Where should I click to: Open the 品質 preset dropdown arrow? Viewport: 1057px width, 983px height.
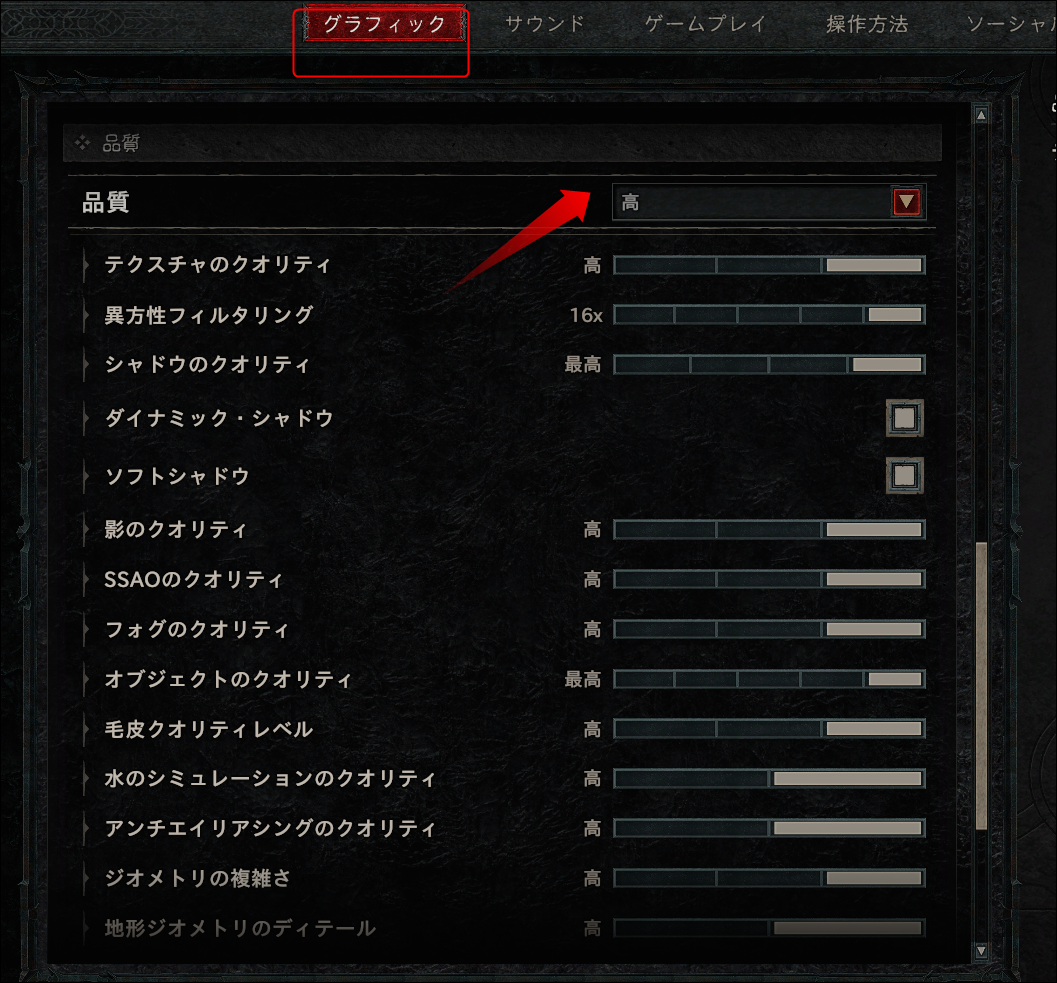[x=906, y=202]
